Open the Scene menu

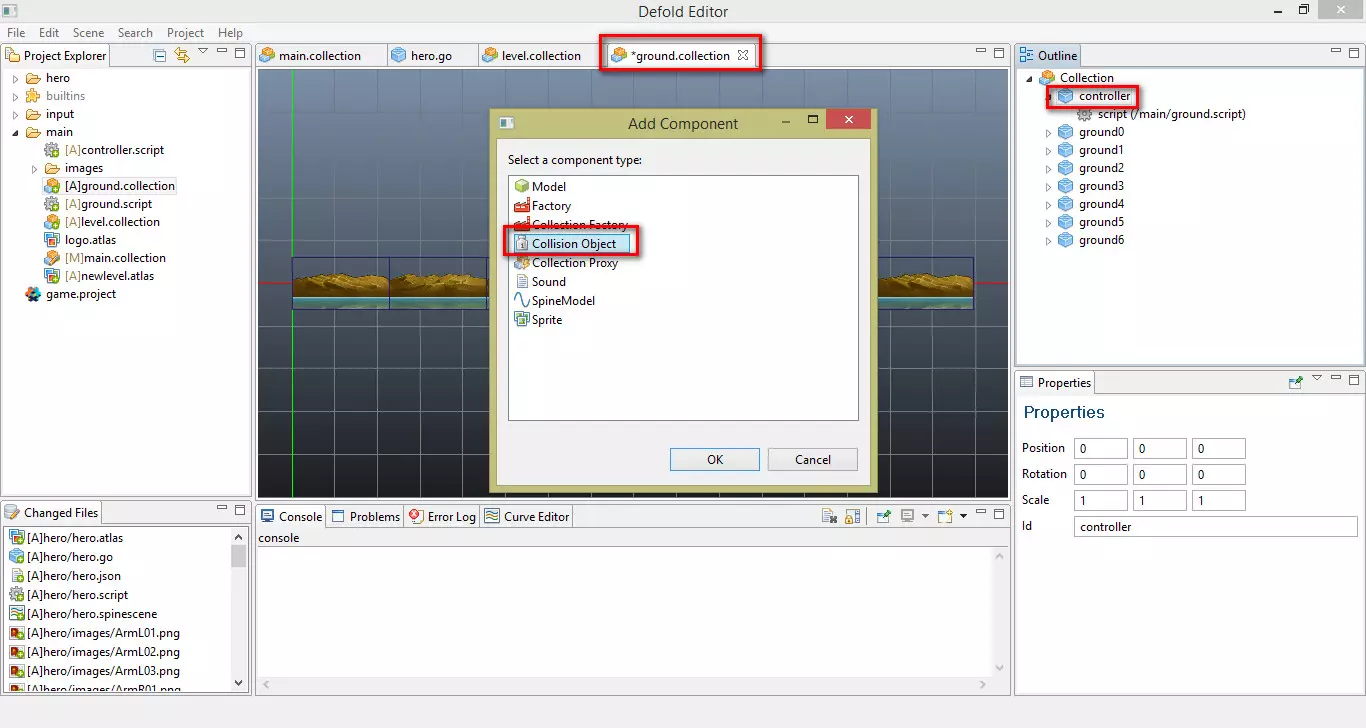[x=88, y=33]
